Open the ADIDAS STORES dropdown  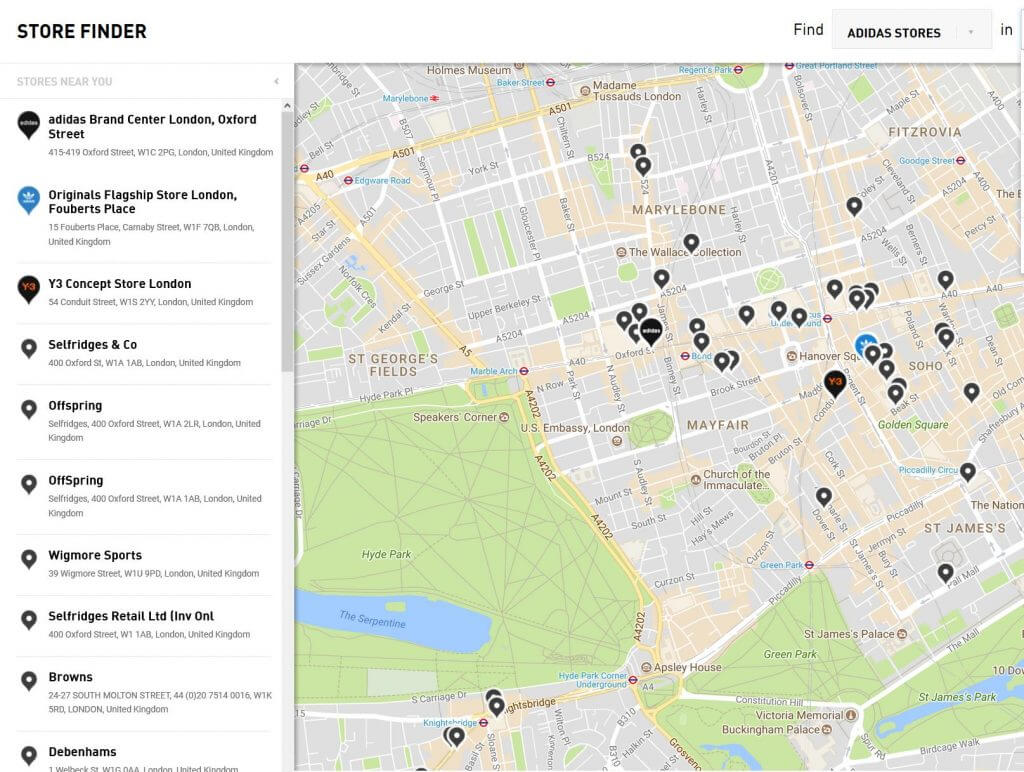(912, 31)
